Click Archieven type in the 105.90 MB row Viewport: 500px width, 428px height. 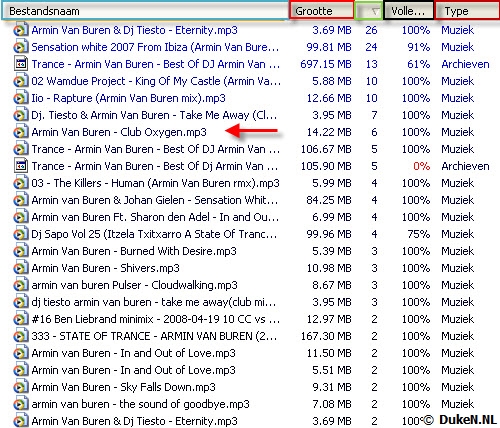(465, 166)
